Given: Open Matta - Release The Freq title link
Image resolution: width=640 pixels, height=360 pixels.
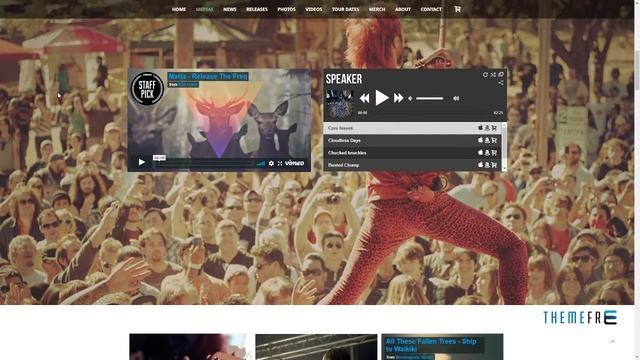Looking at the screenshot, I should pyautogui.click(x=208, y=76).
